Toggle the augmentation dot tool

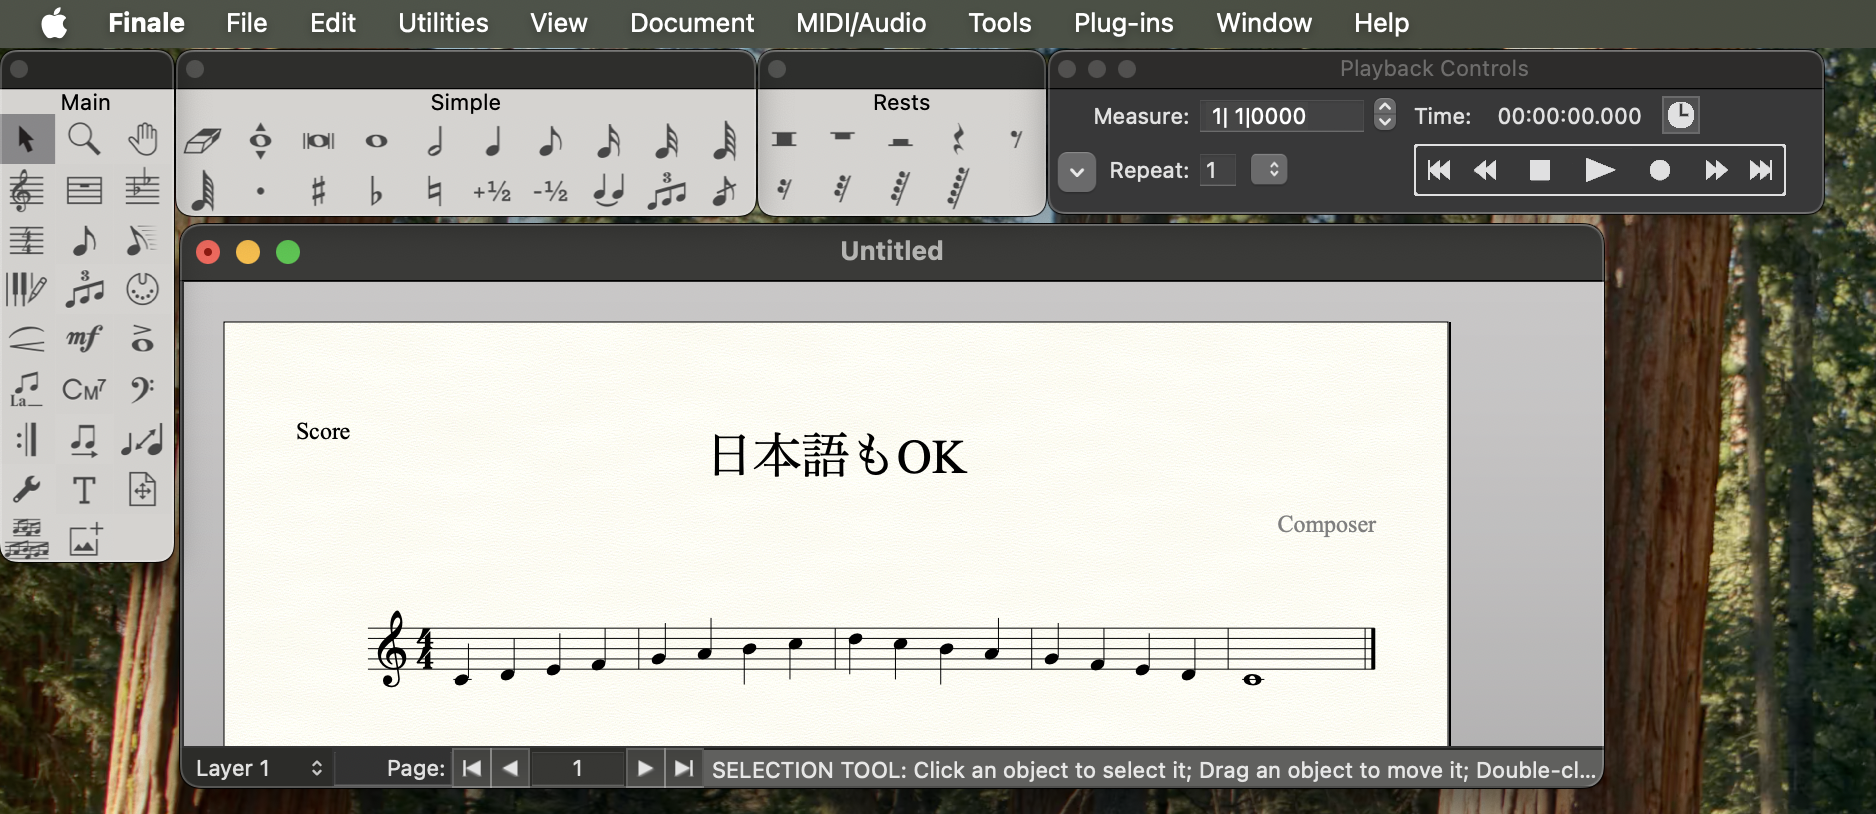[260, 190]
